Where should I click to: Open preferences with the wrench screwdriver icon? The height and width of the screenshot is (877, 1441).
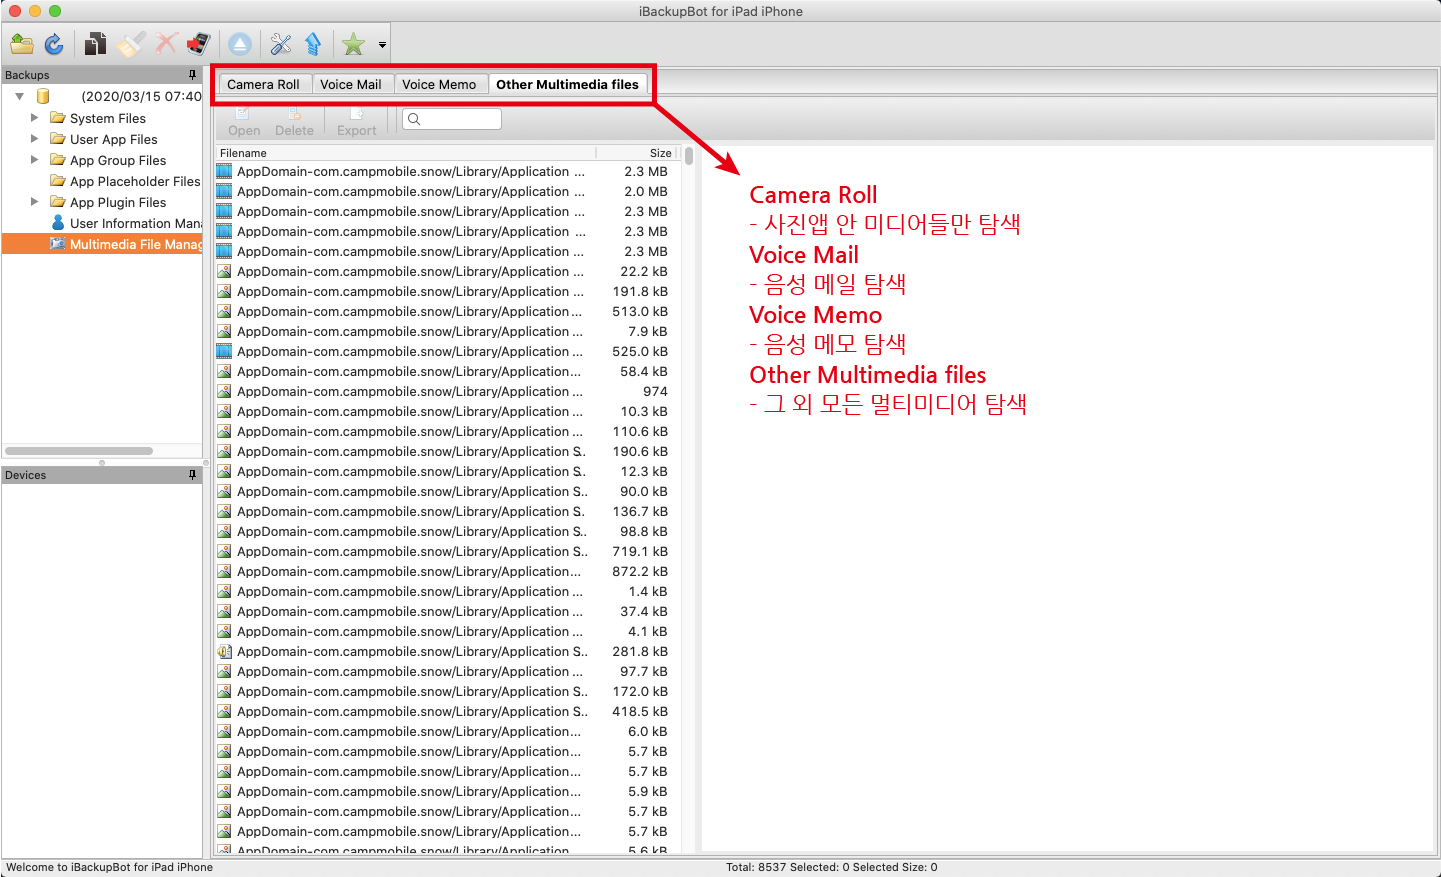click(x=281, y=44)
